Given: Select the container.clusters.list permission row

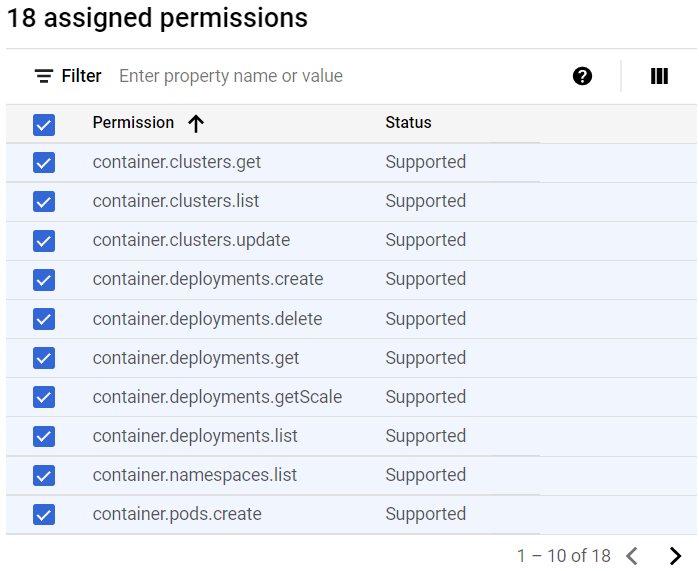Looking at the screenshot, I should tap(176, 201).
